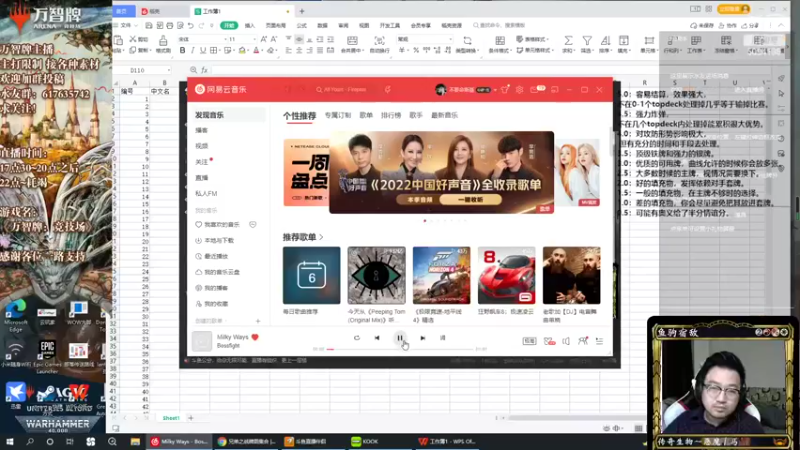The width and height of the screenshot is (800, 450).
Task: Toggle the loop playback mode icon
Action: point(357,338)
